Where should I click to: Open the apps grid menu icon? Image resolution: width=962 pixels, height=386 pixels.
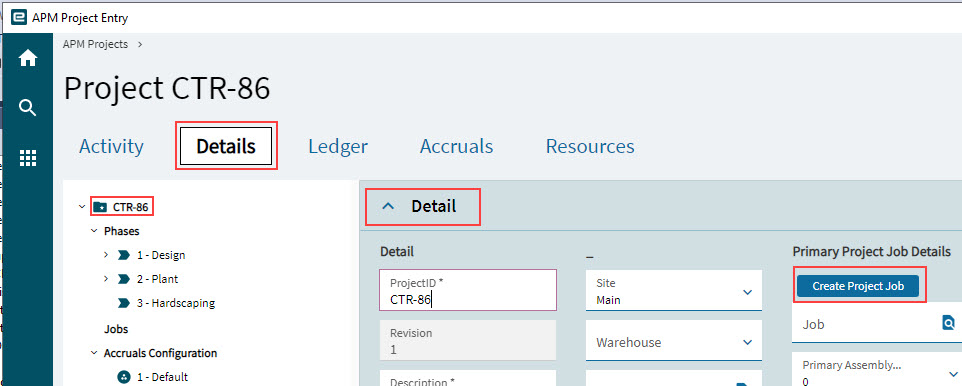point(28,158)
